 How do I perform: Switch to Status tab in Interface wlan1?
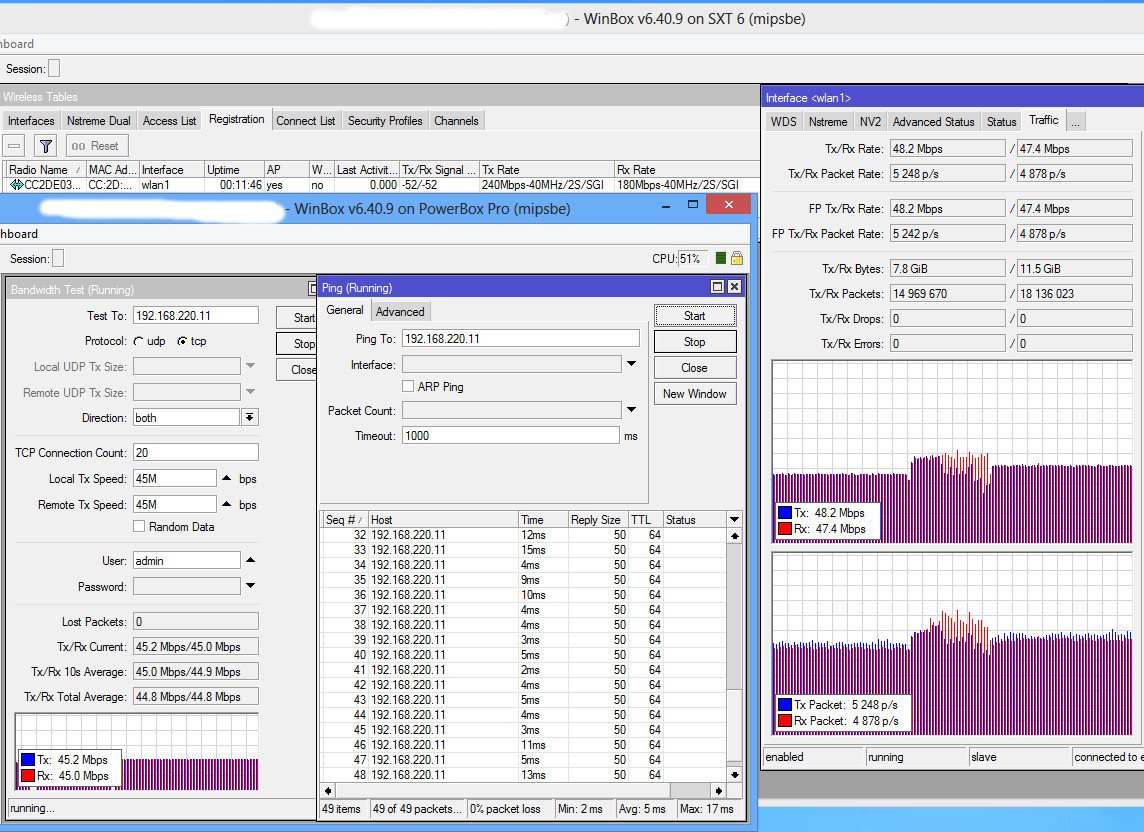tap(1001, 122)
